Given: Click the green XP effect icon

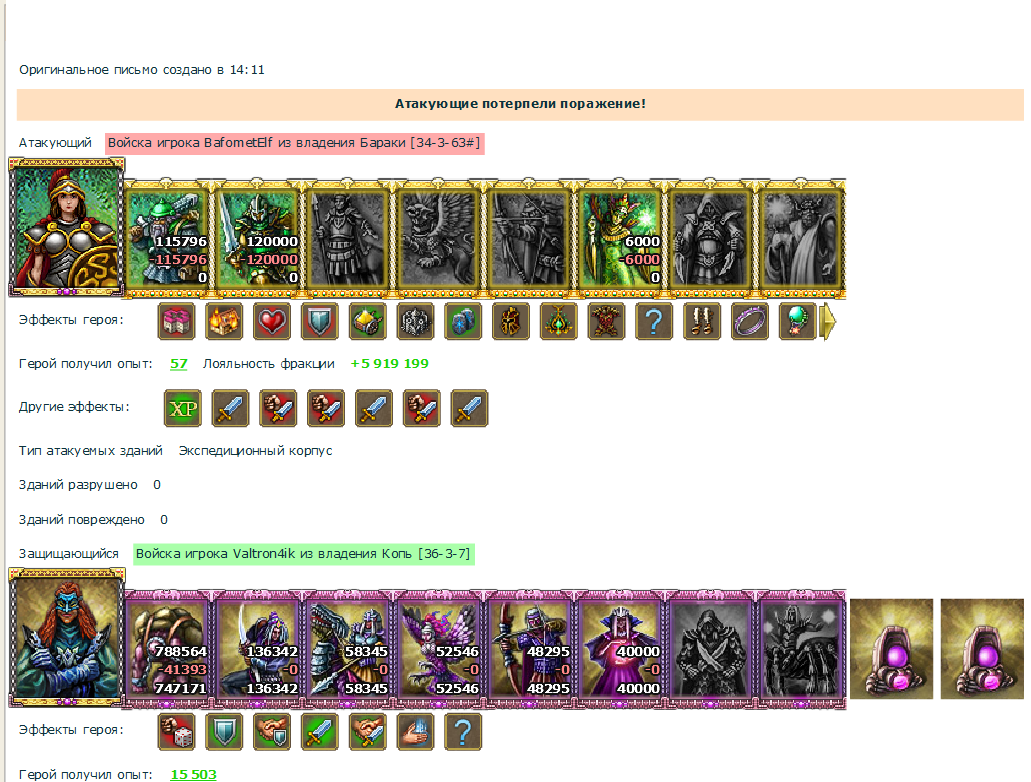Looking at the screenshot, I should [183, 408].
